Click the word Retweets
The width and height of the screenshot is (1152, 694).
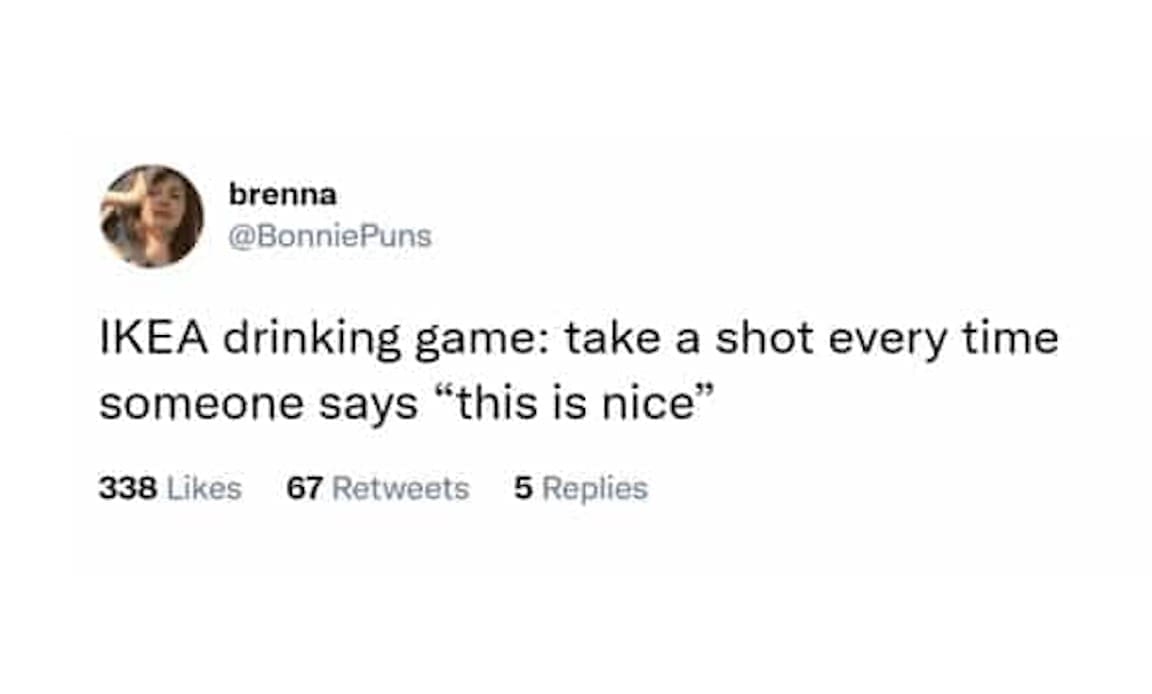point(400,489)
